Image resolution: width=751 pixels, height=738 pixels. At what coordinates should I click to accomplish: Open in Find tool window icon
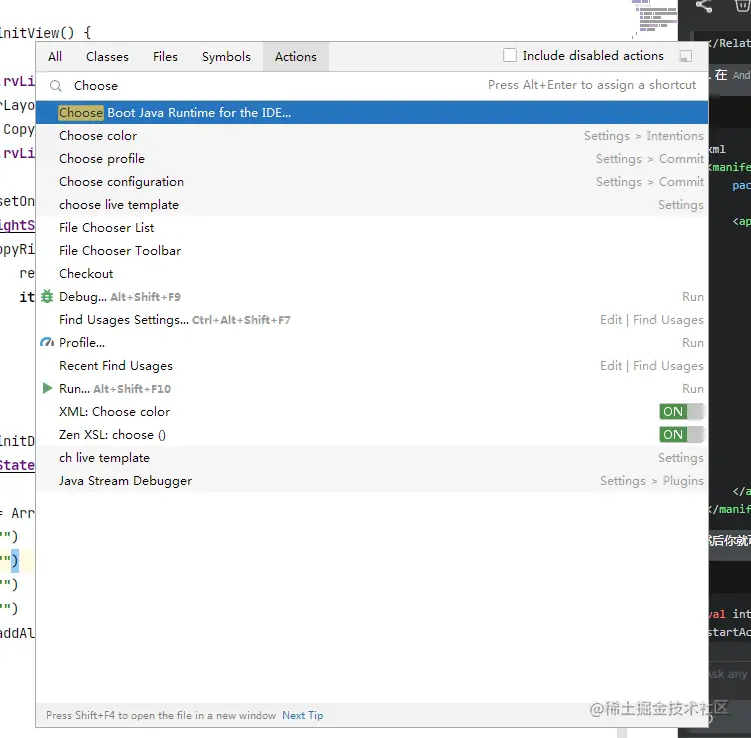click(685, 56)
